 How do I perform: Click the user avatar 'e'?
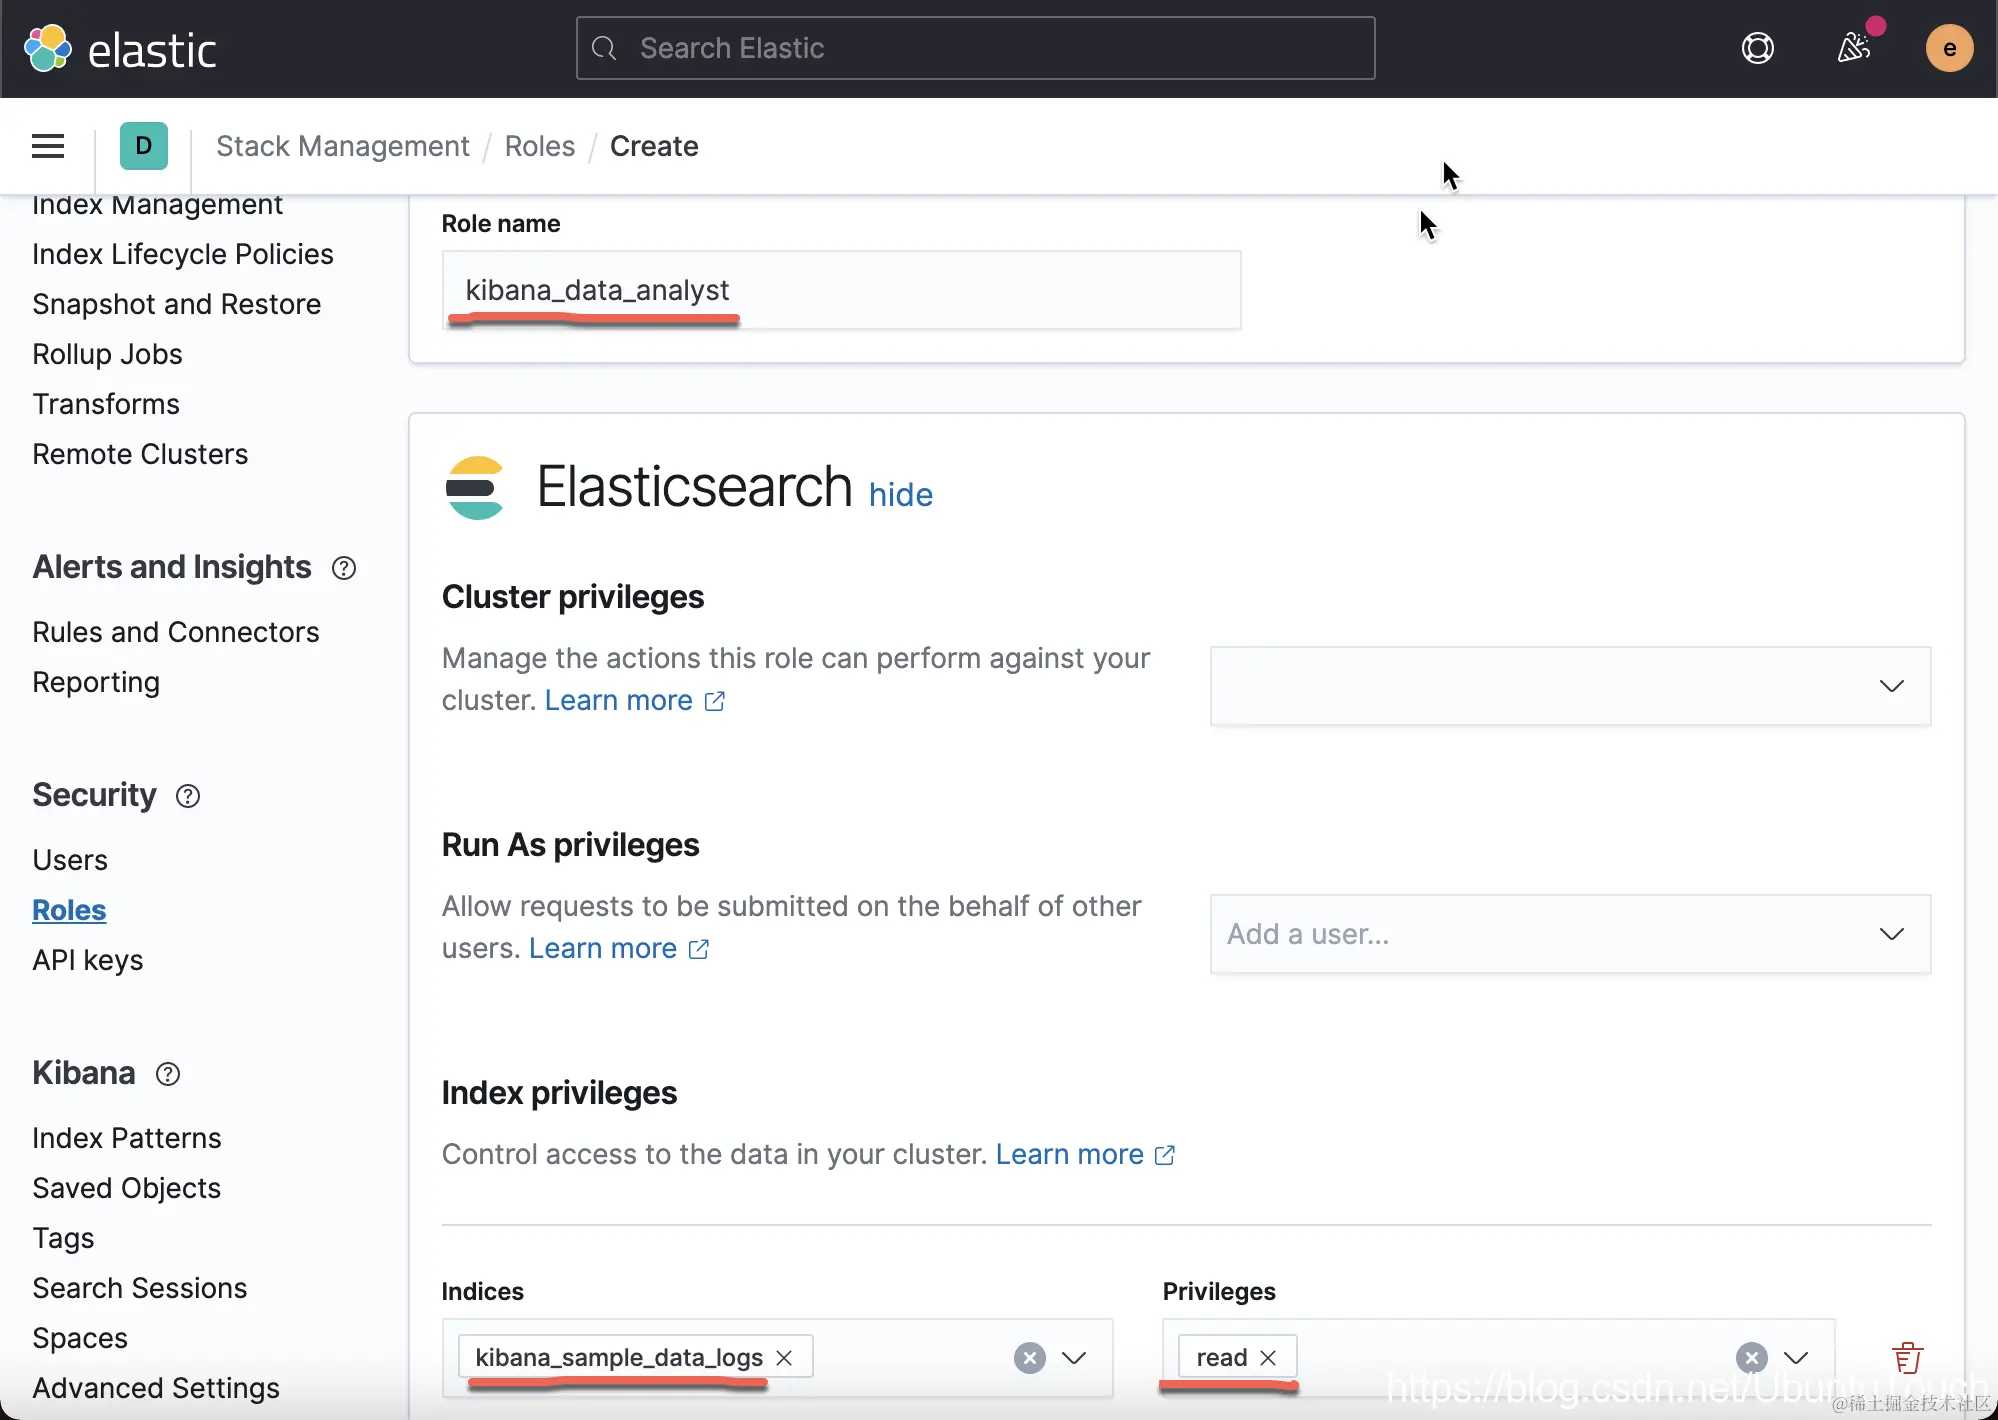click(x=1948, y=48)
